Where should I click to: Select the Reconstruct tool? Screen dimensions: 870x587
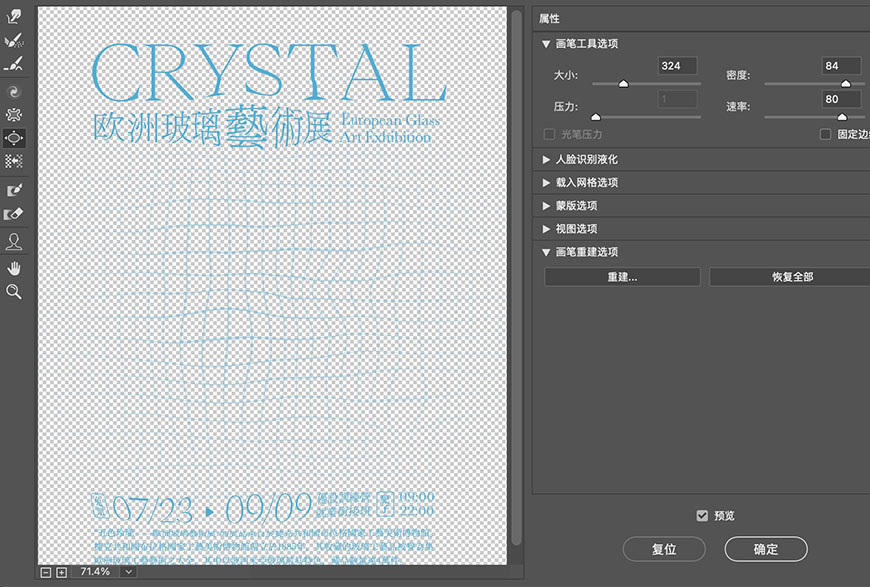(x=13, y=40)
